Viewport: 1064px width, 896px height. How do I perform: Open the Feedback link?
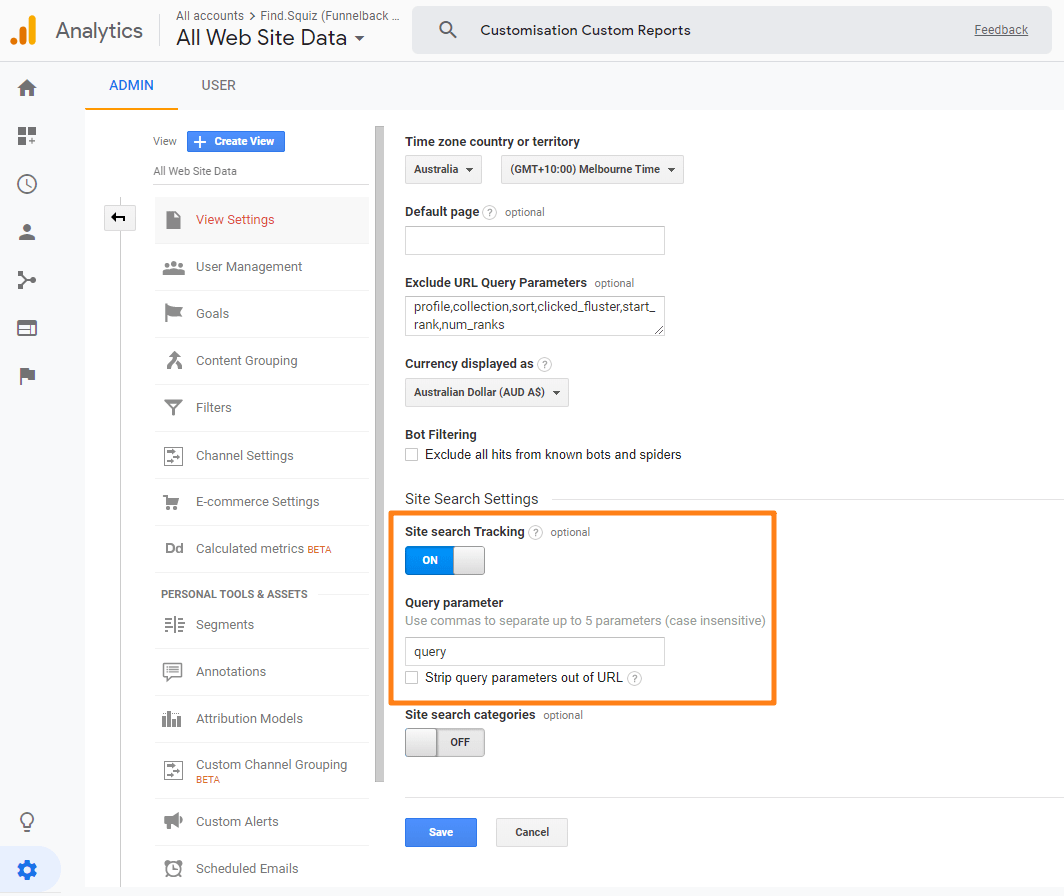(x=1001, y=29)
